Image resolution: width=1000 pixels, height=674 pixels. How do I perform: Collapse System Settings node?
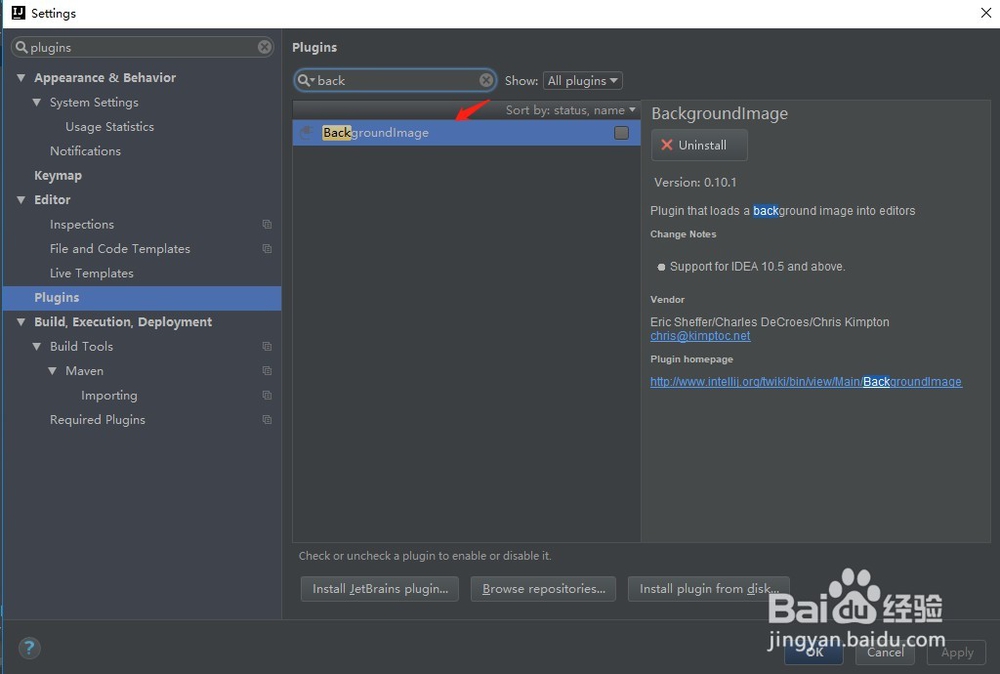coord(37,102)
